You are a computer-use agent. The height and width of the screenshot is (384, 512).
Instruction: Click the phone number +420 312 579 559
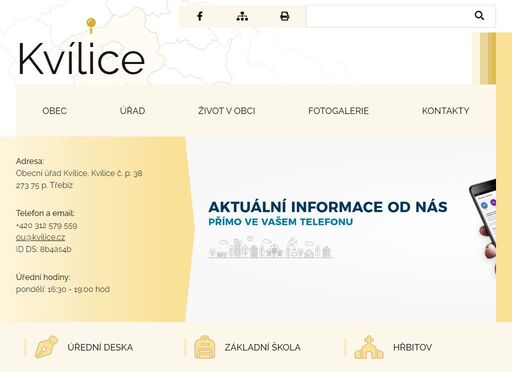(x=47, y=226)
